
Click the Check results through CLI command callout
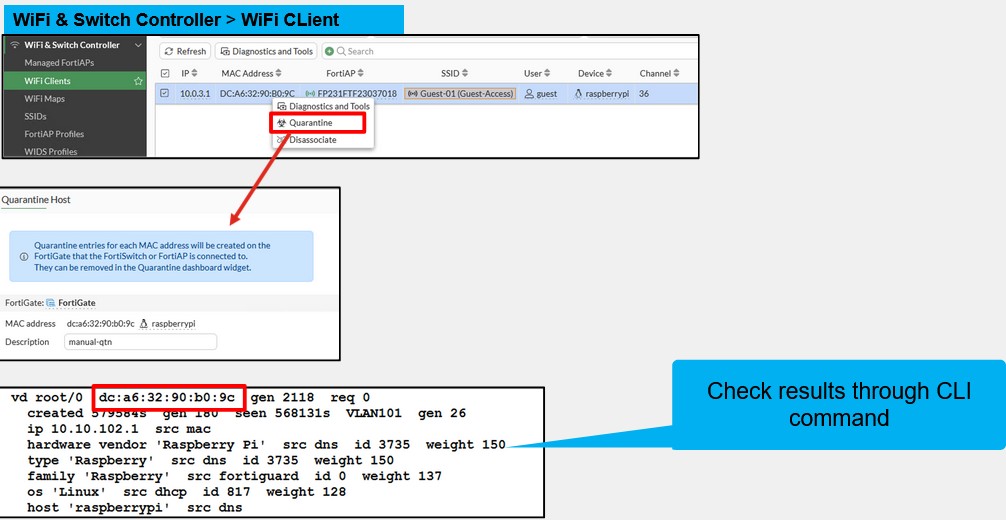[x=839, y=404]
